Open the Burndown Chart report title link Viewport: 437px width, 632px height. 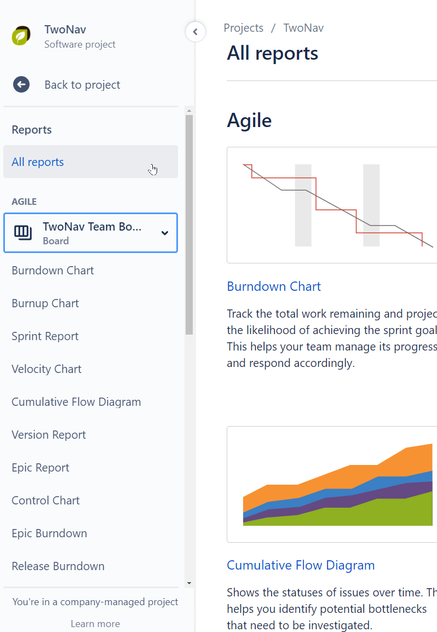[x=274, y=286]
